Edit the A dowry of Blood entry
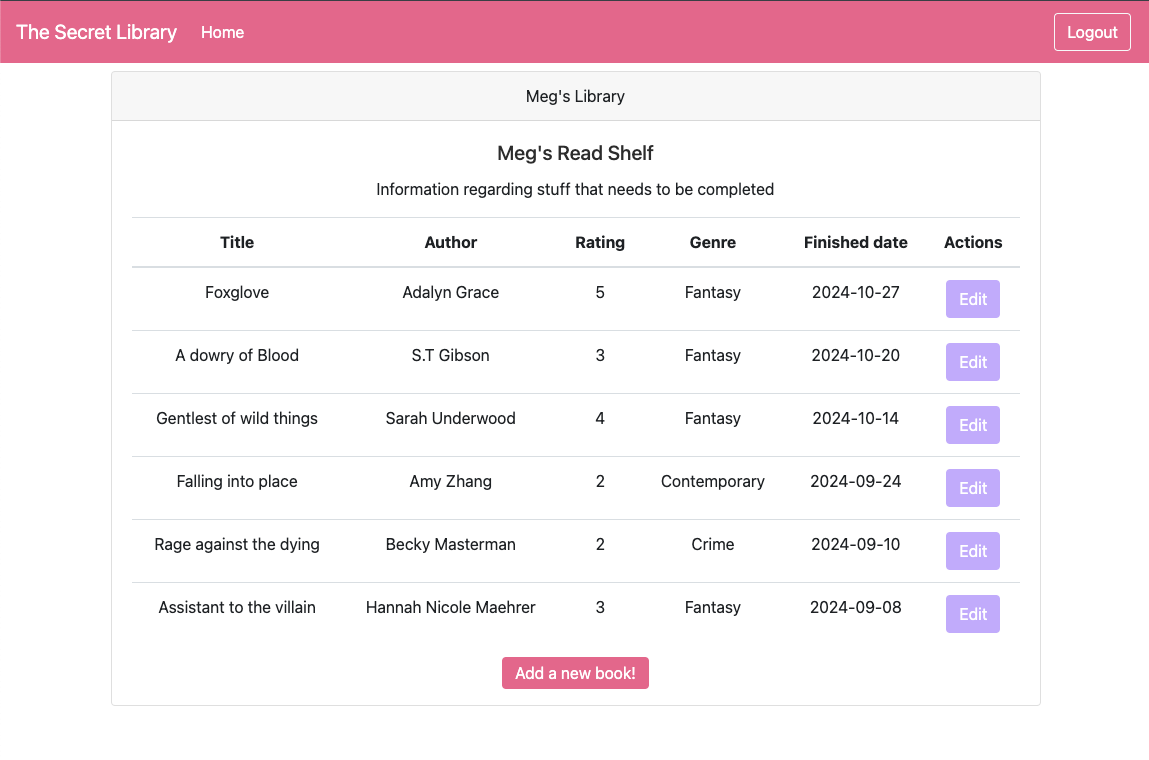The image size is (1149, 760). (x=972, y=362)
